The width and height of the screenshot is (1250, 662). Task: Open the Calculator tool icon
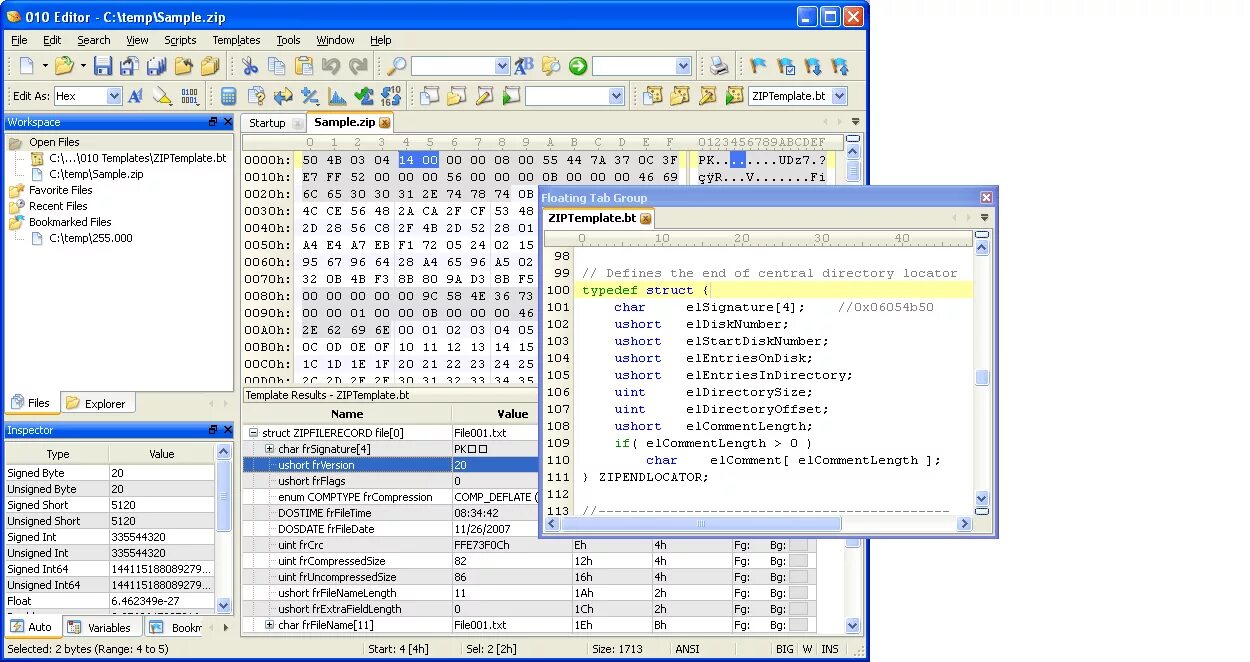(229, 96)
